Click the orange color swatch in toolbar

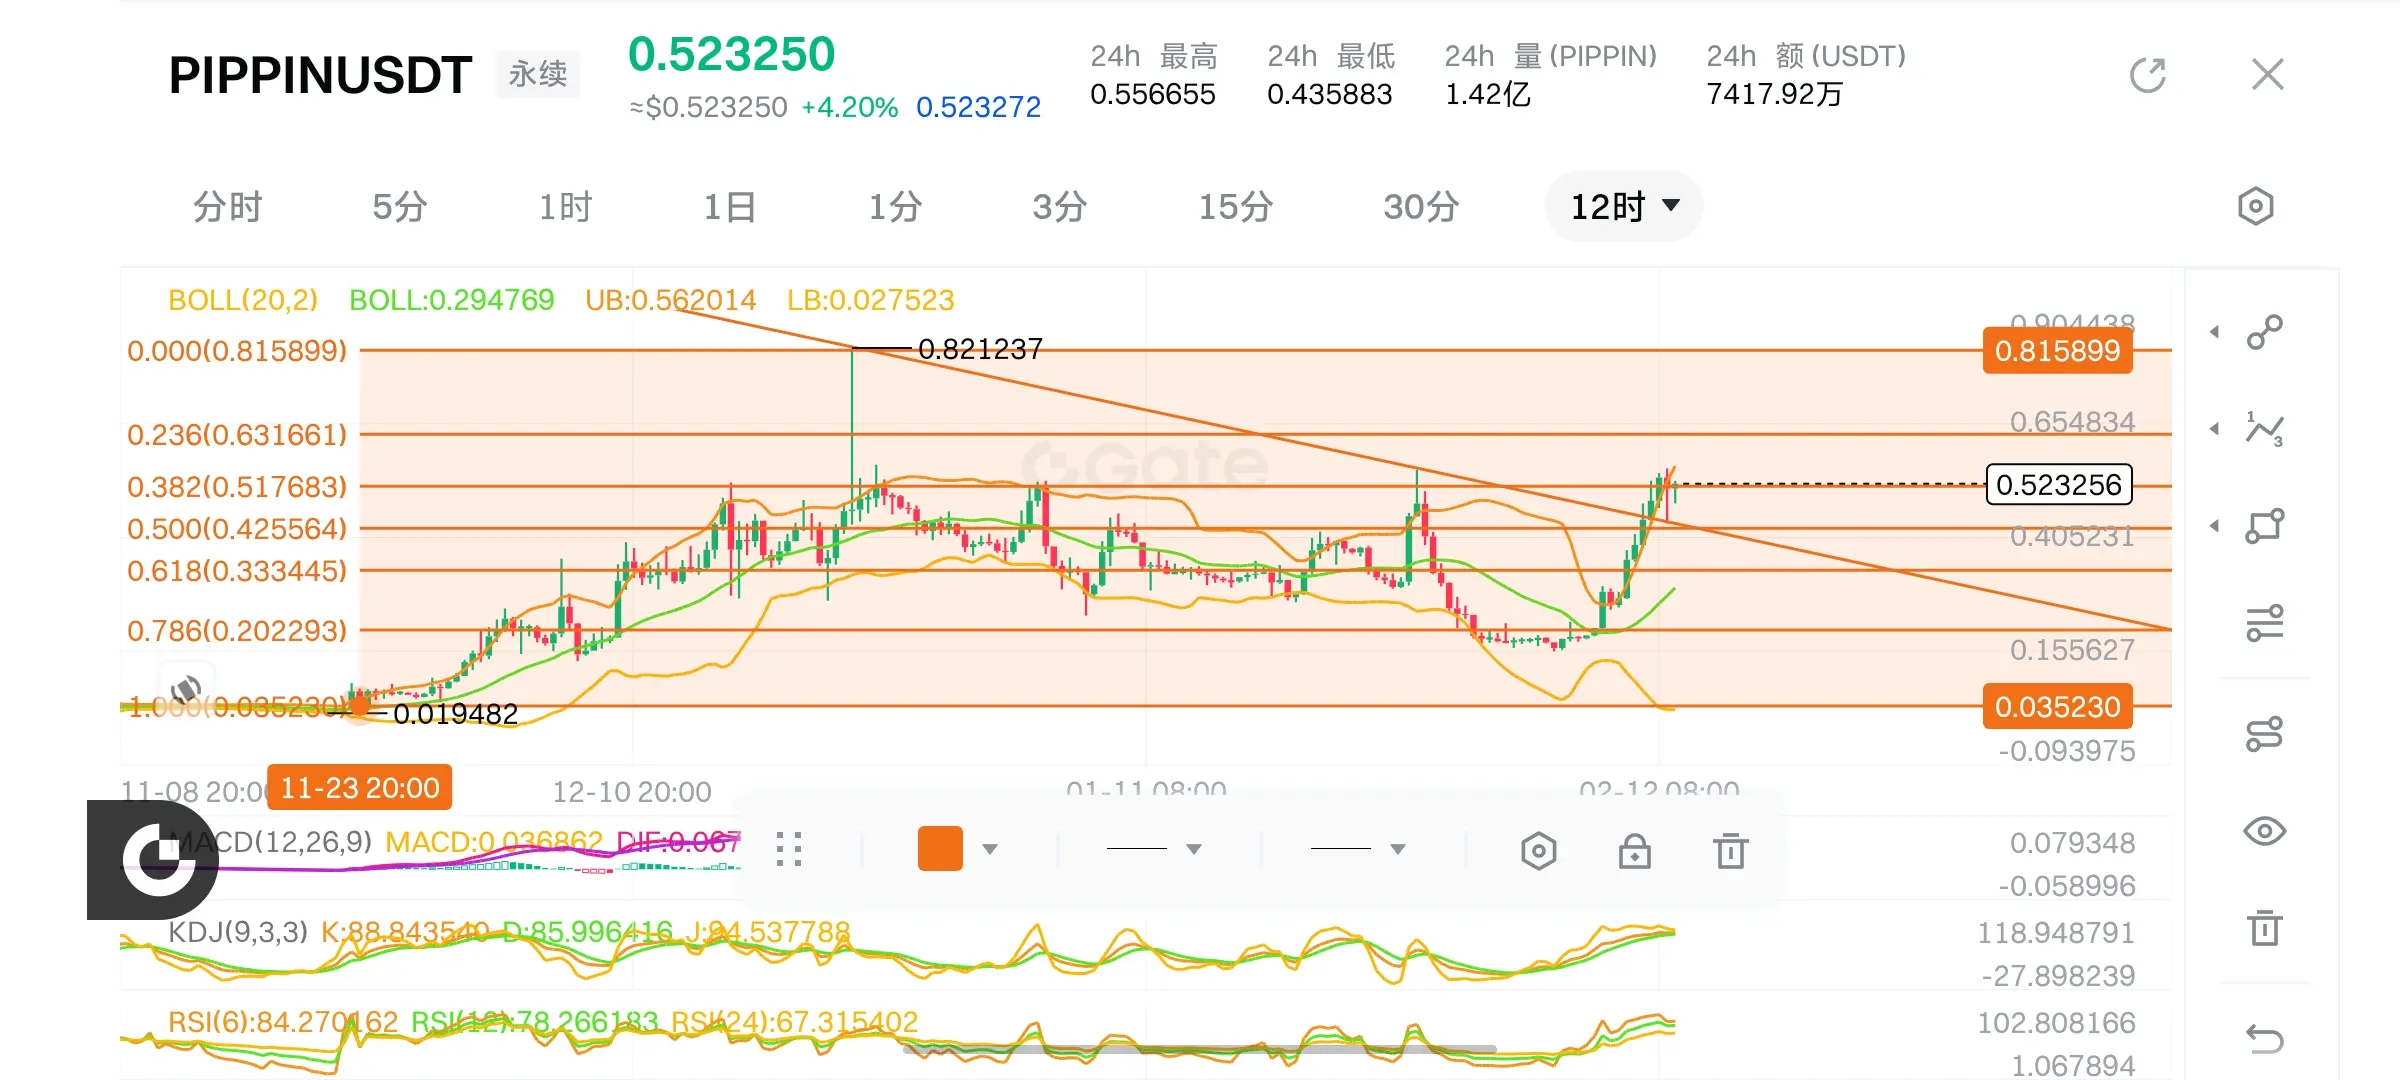pyautogui.click(x=940, y=849)
